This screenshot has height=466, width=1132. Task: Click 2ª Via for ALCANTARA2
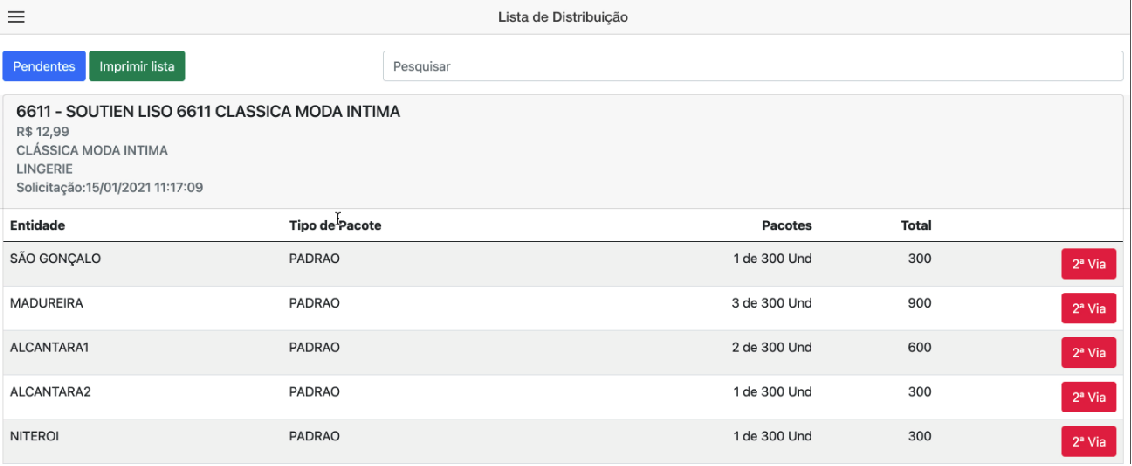tap(1089, 397)
